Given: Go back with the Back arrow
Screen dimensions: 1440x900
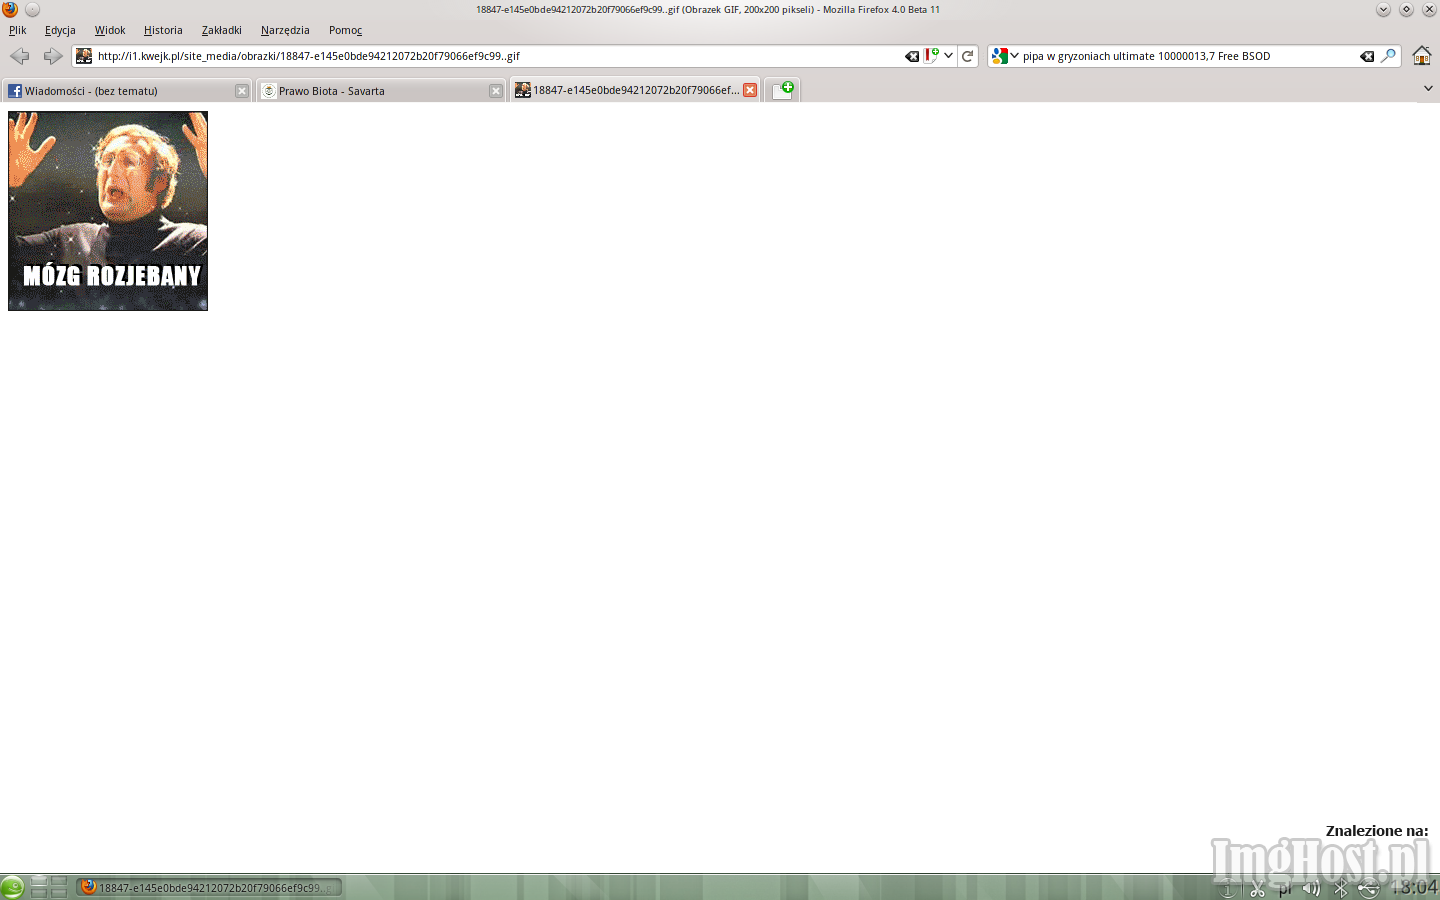Looking at the screenshot, I should pyautogui.click(x=19, y=56).
